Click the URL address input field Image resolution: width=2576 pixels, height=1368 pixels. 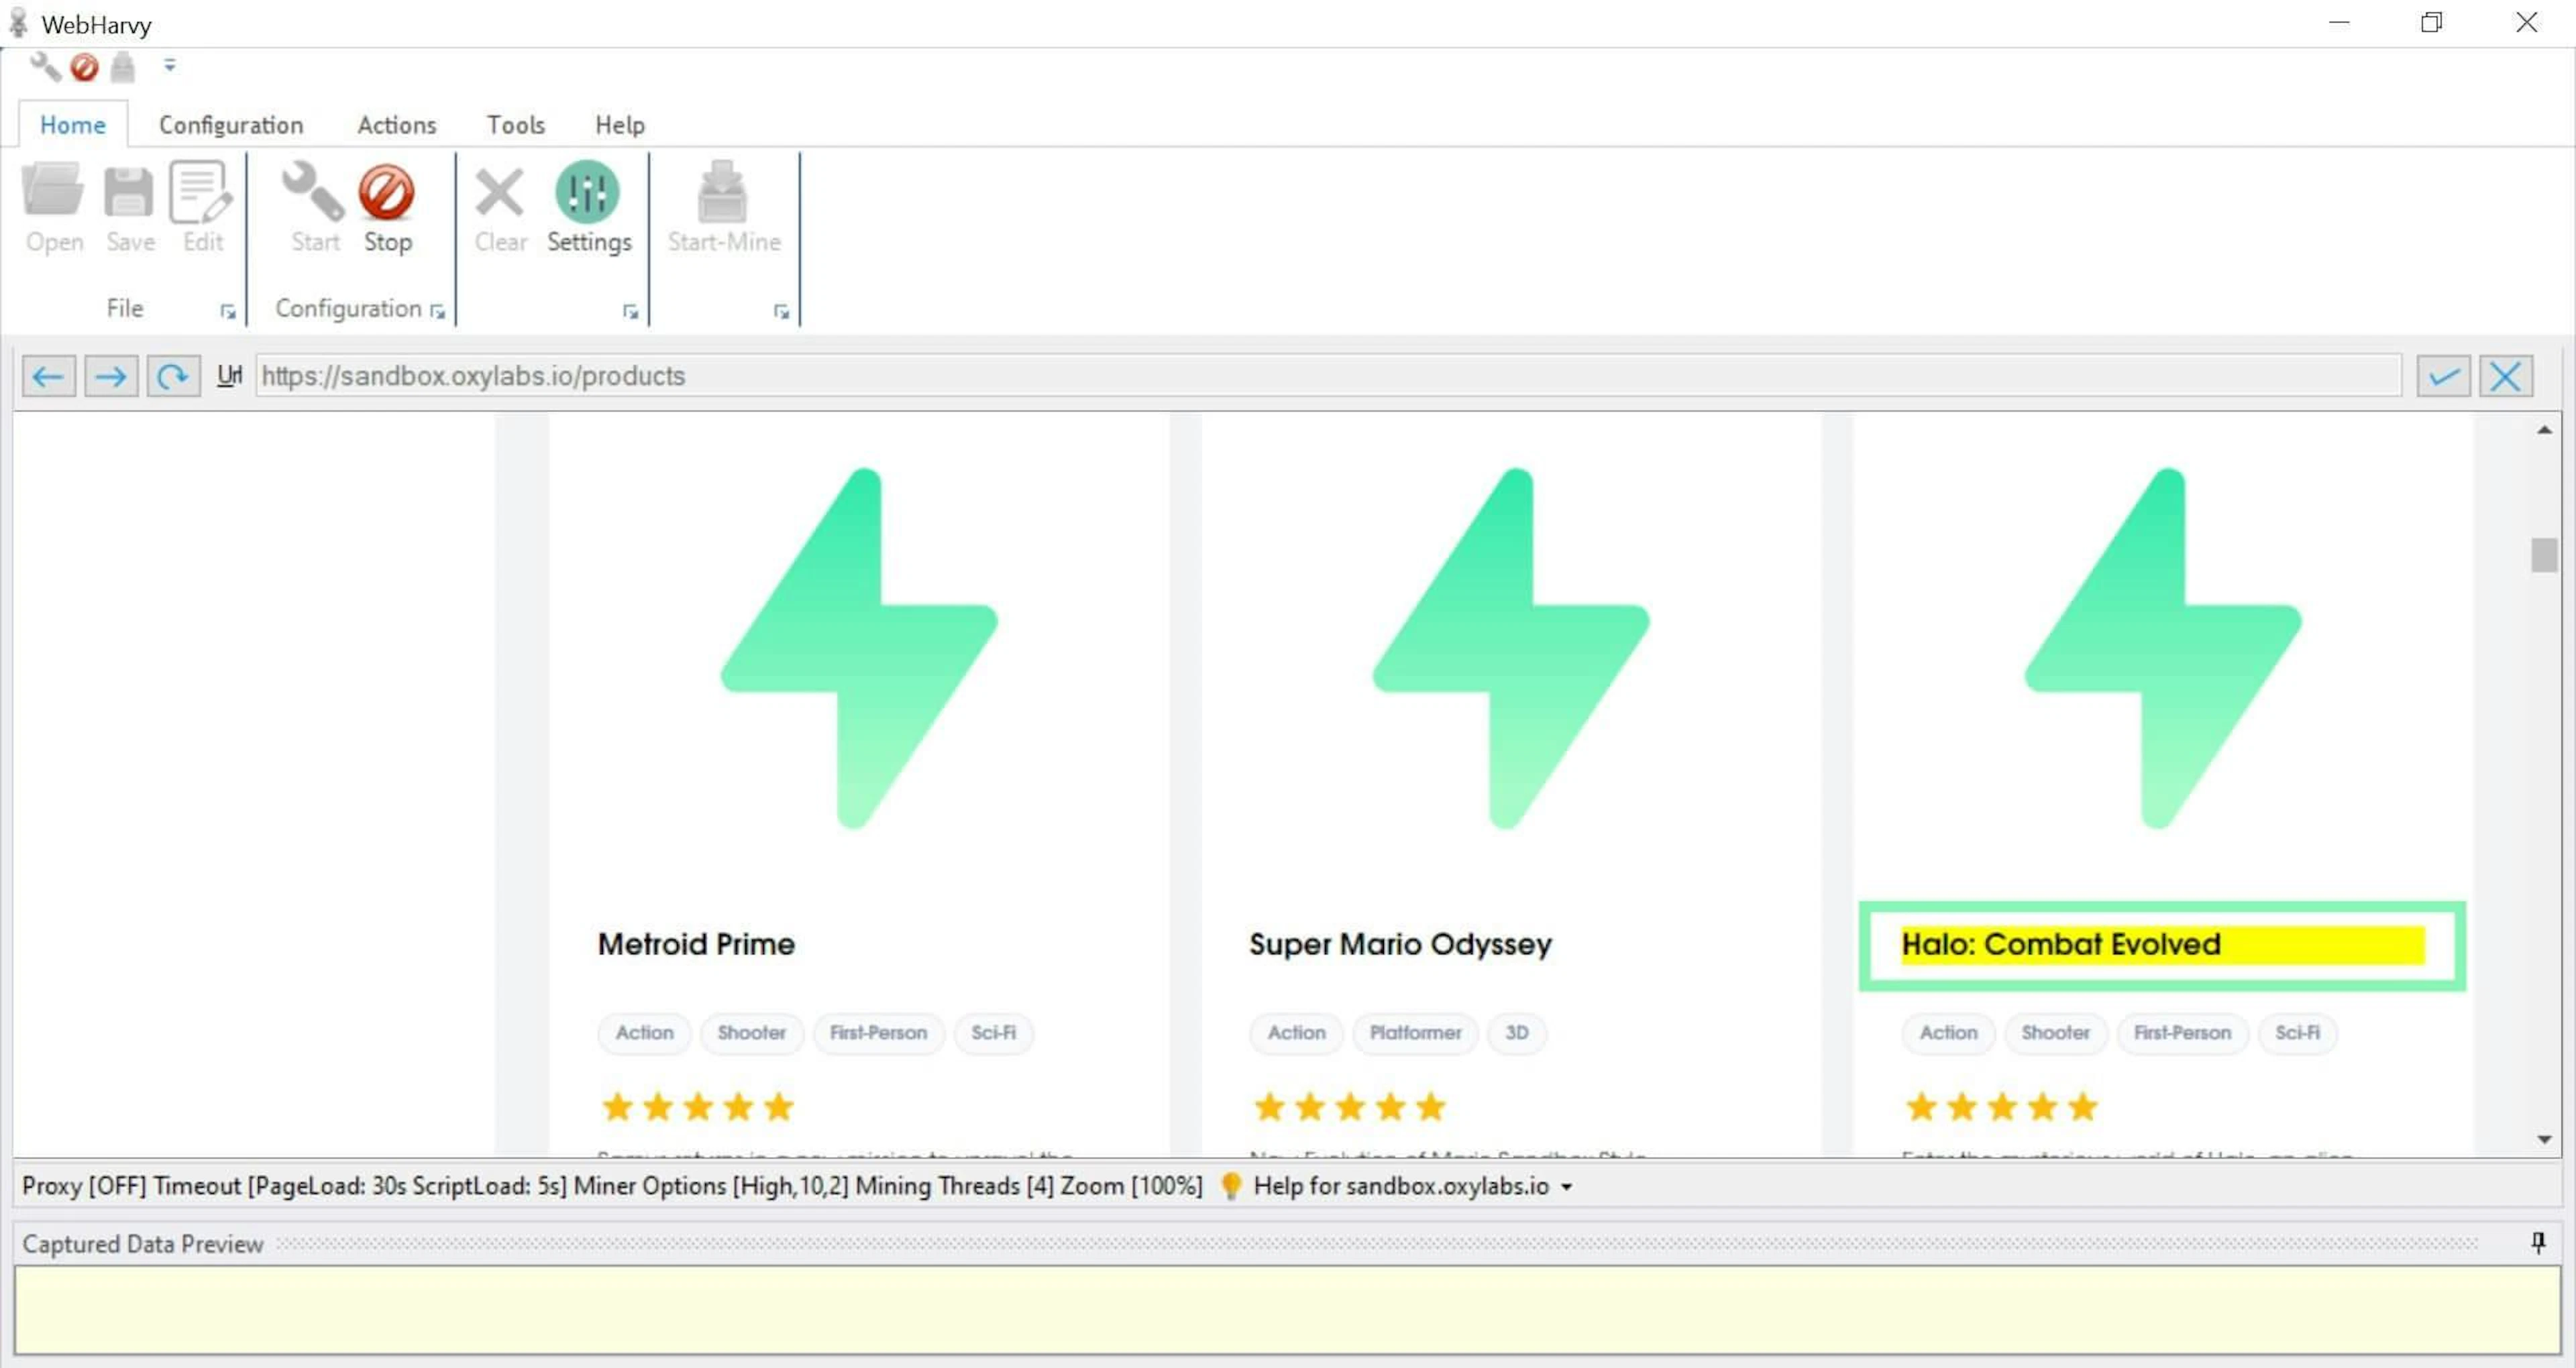(x=1328, y=376)
